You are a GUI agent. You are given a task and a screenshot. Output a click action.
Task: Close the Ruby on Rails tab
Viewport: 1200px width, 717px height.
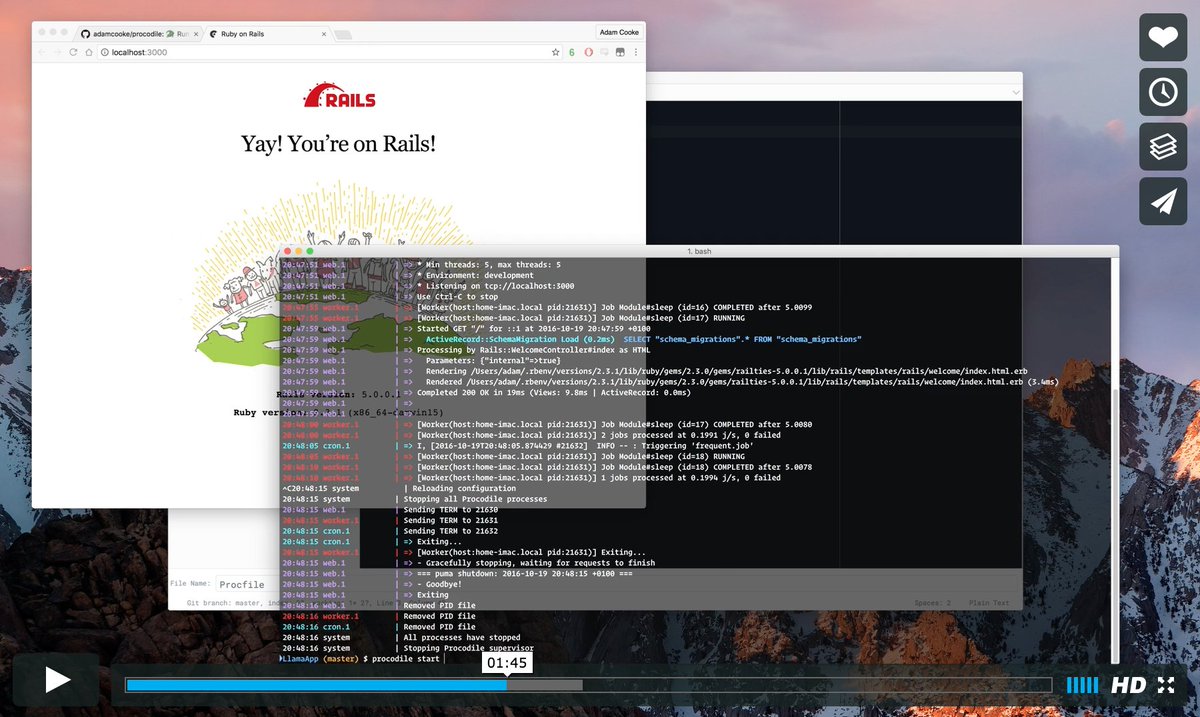pos(324,33)
